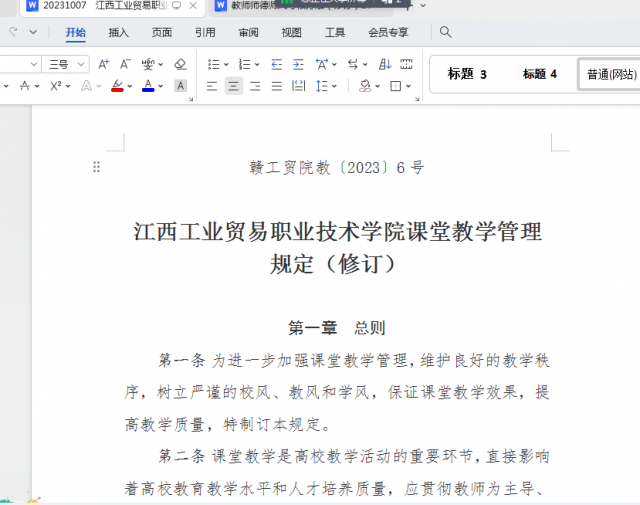Apply the 标题 4 style
Image resolution: width=640 pixels, height=505 pixels.
click(539, 74)
